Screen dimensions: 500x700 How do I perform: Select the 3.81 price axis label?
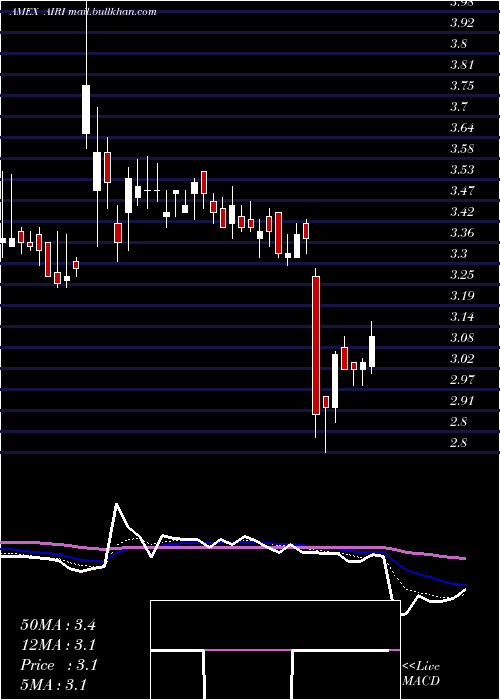pos(462,65)
